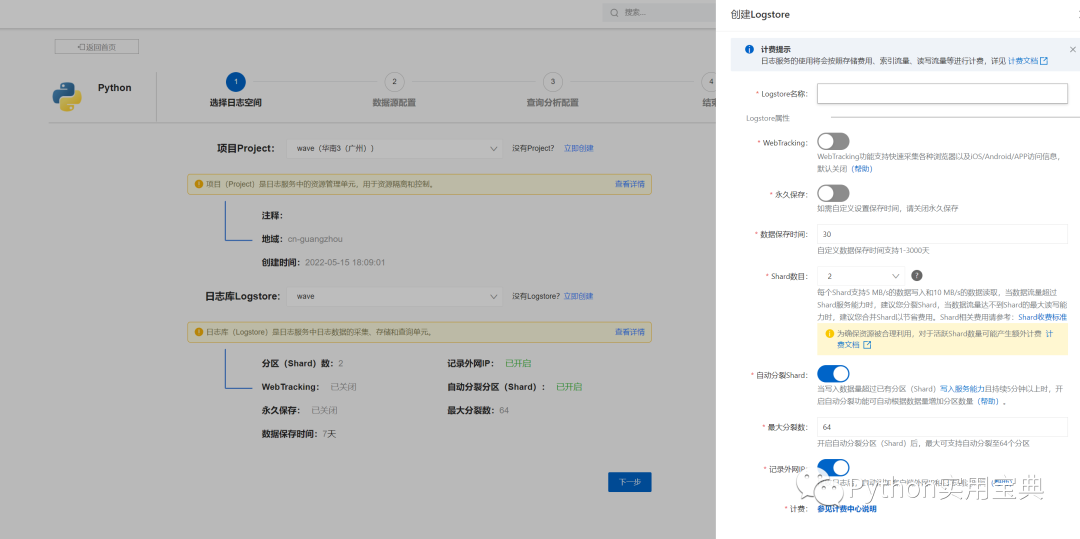Click the warning icon in Logstore notice
The height and width of the screenshot is (539, 1080).
pos(199,332)
